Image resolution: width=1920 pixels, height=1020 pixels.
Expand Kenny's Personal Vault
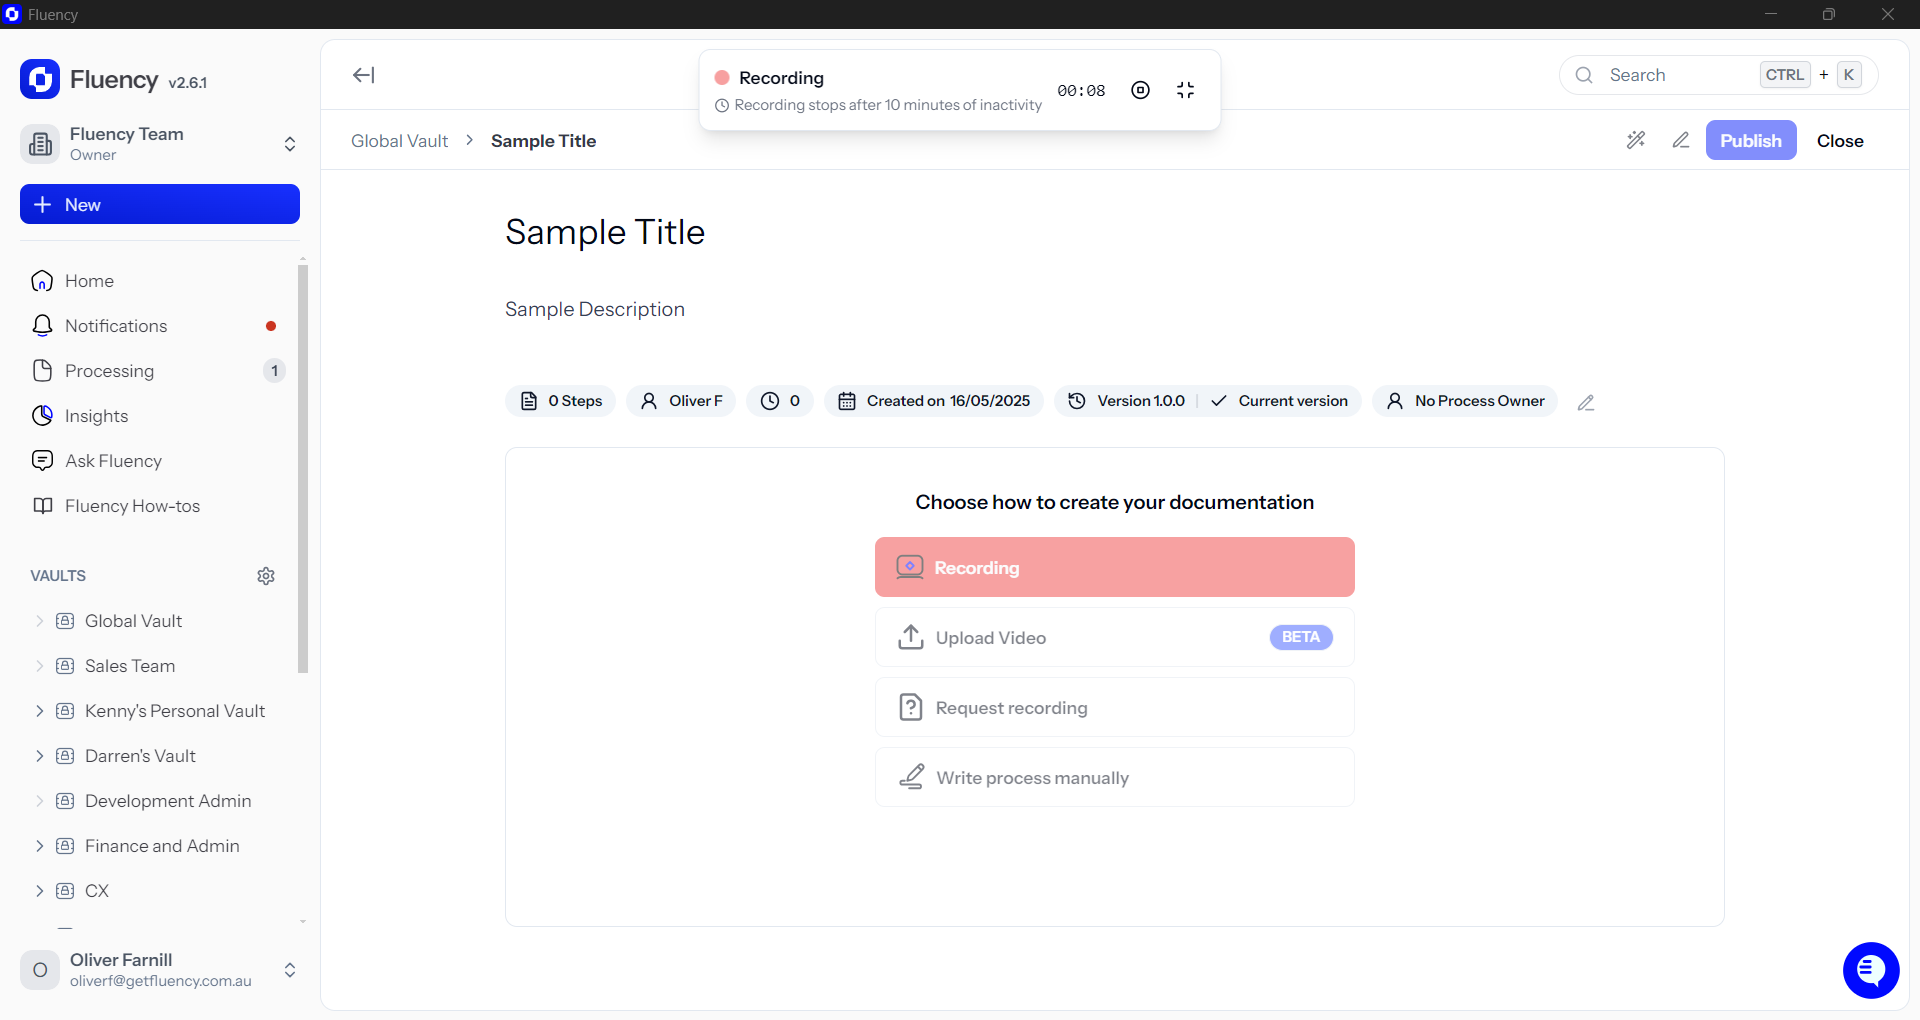coord(40,711)
